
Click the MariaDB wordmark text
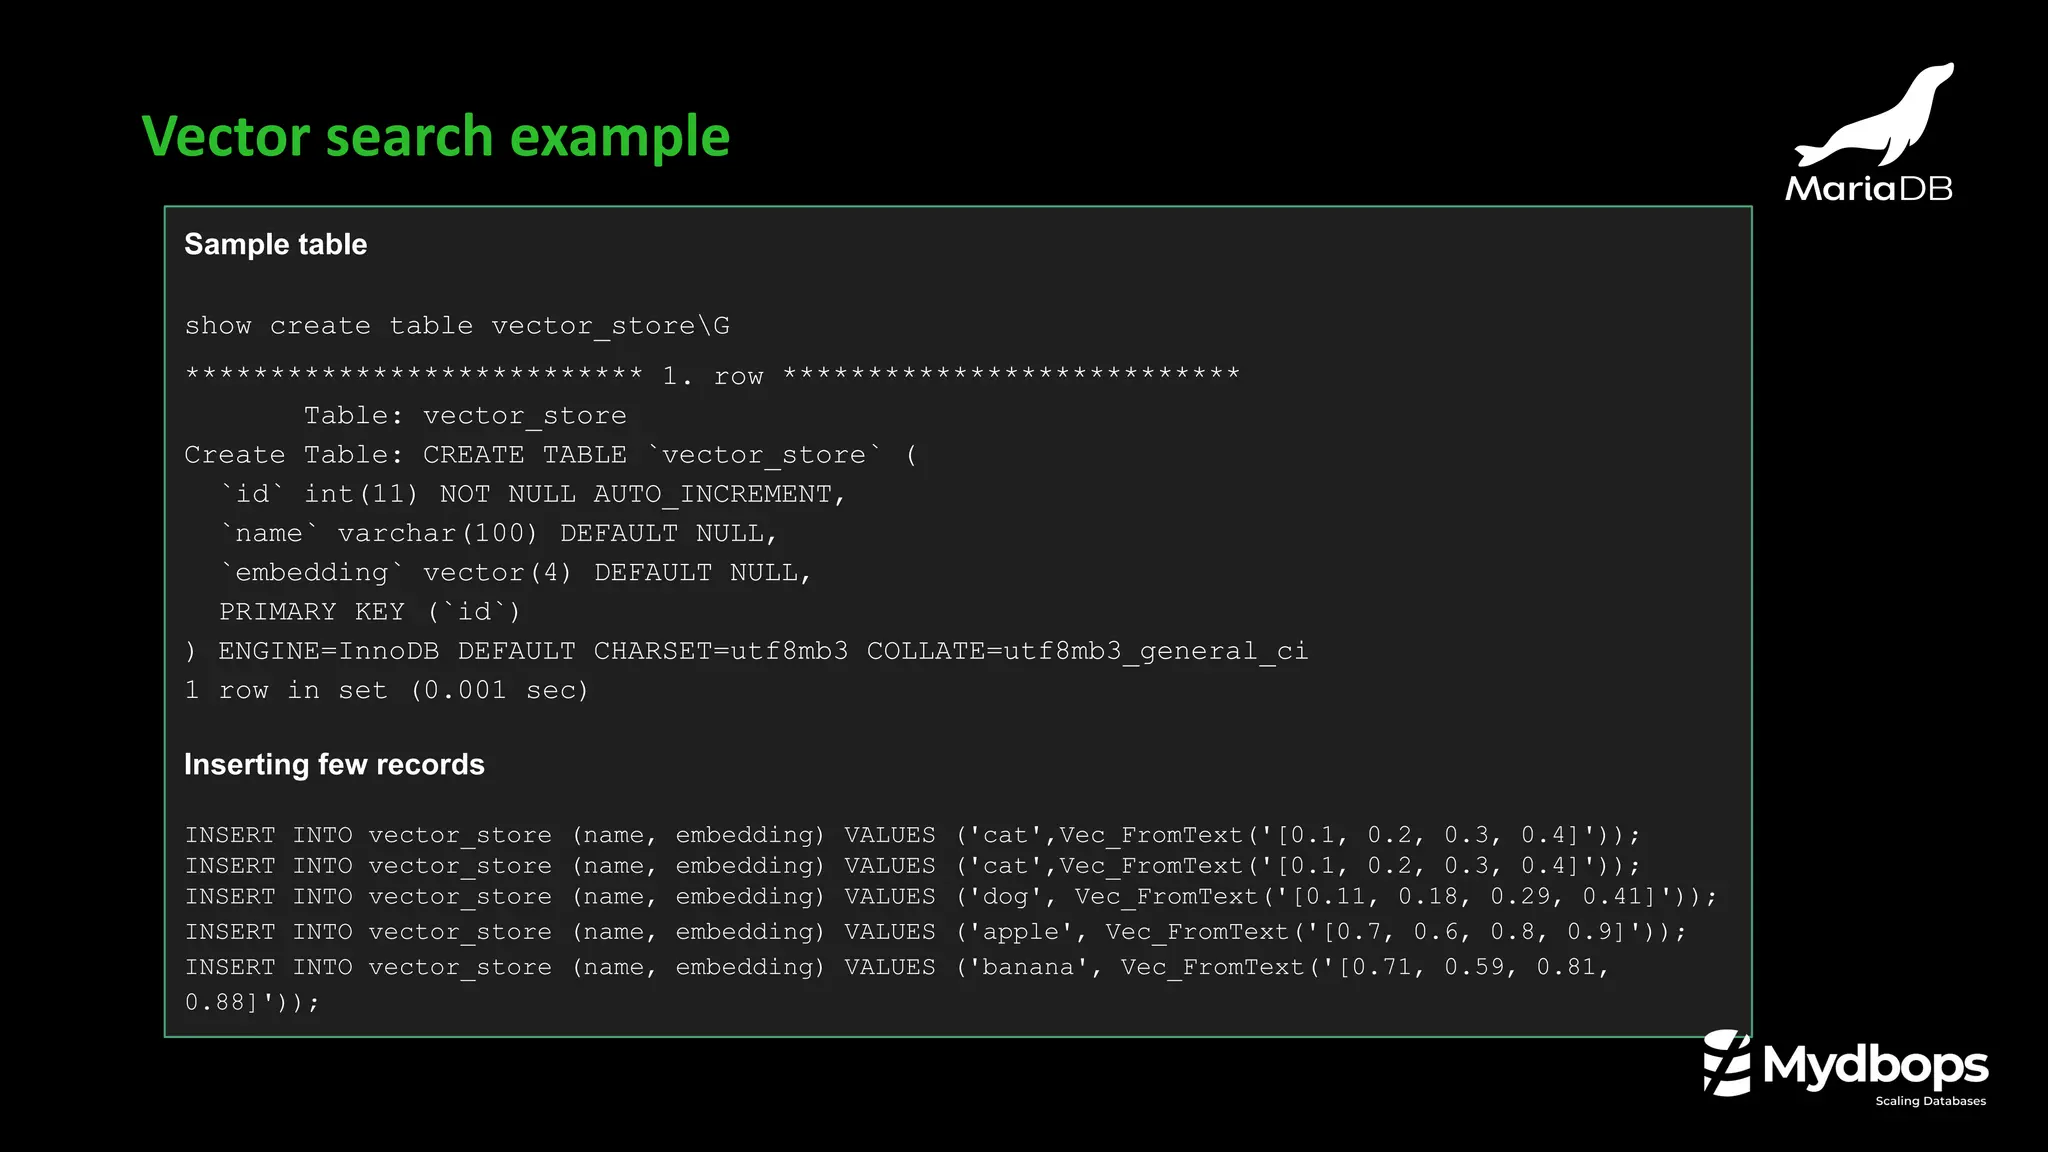click(1869, 188)
